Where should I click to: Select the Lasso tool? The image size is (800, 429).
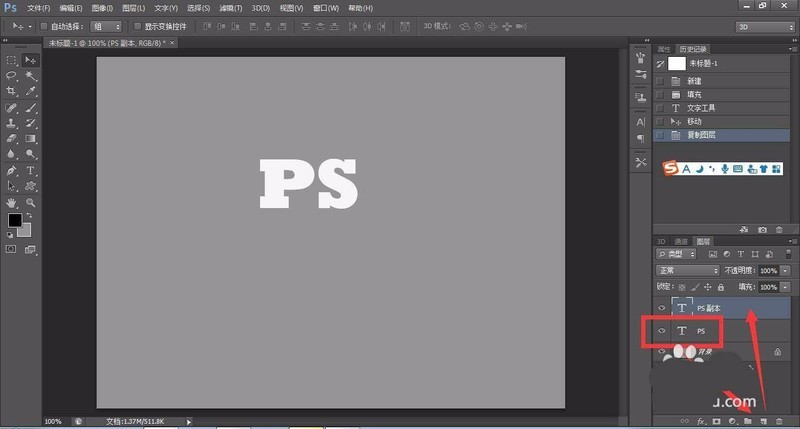(12, 75)
